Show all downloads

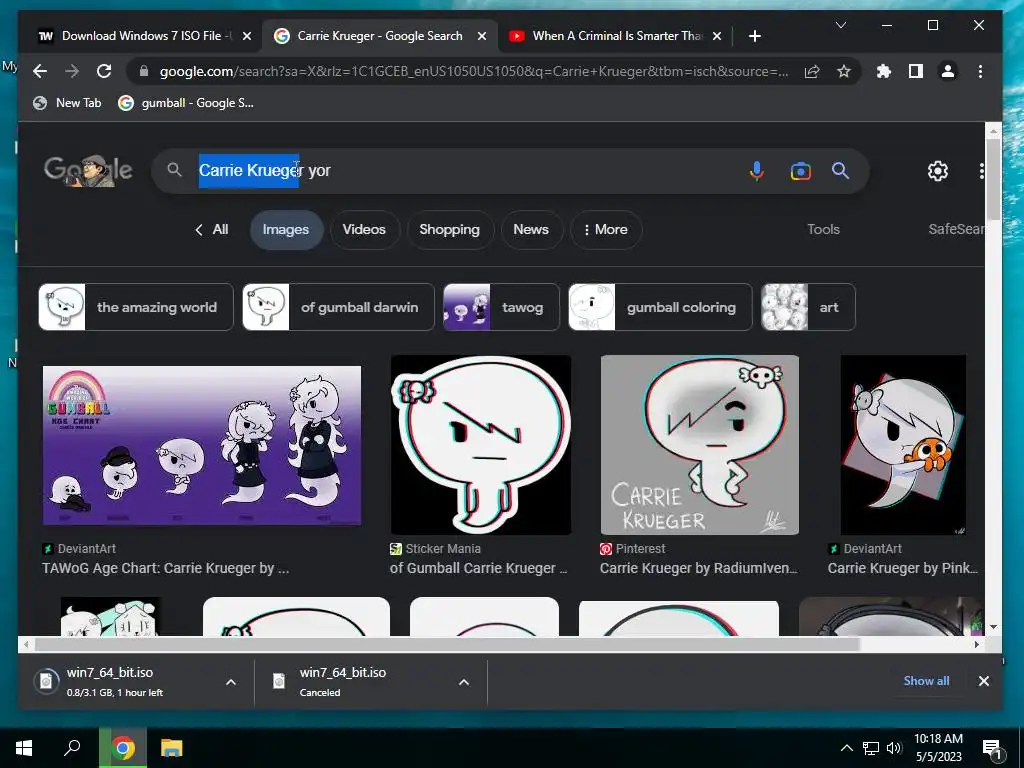click(926, 680)
